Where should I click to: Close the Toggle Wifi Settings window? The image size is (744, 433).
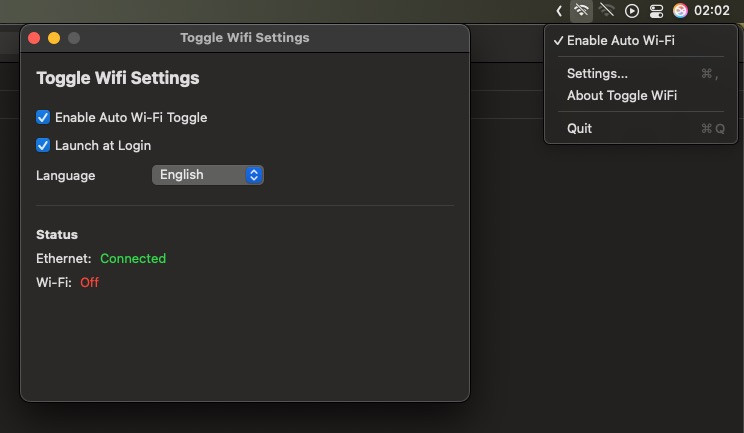coord(34,38)
